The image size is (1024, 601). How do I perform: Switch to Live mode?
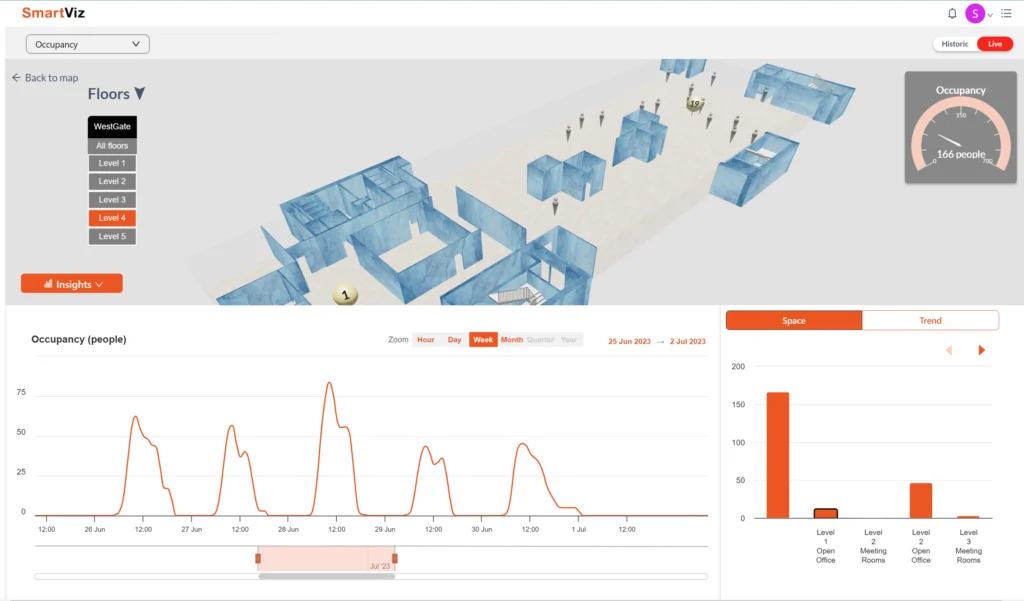click(994, 44)
